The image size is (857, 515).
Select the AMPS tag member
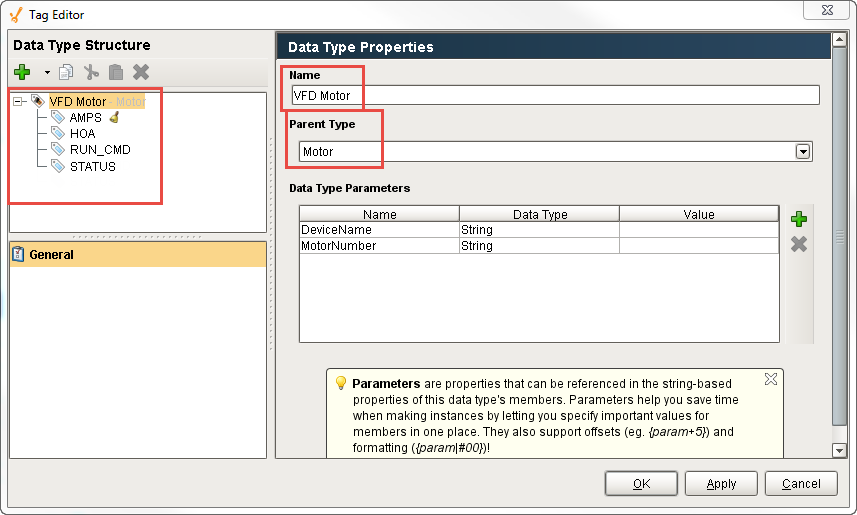[85, 118]
